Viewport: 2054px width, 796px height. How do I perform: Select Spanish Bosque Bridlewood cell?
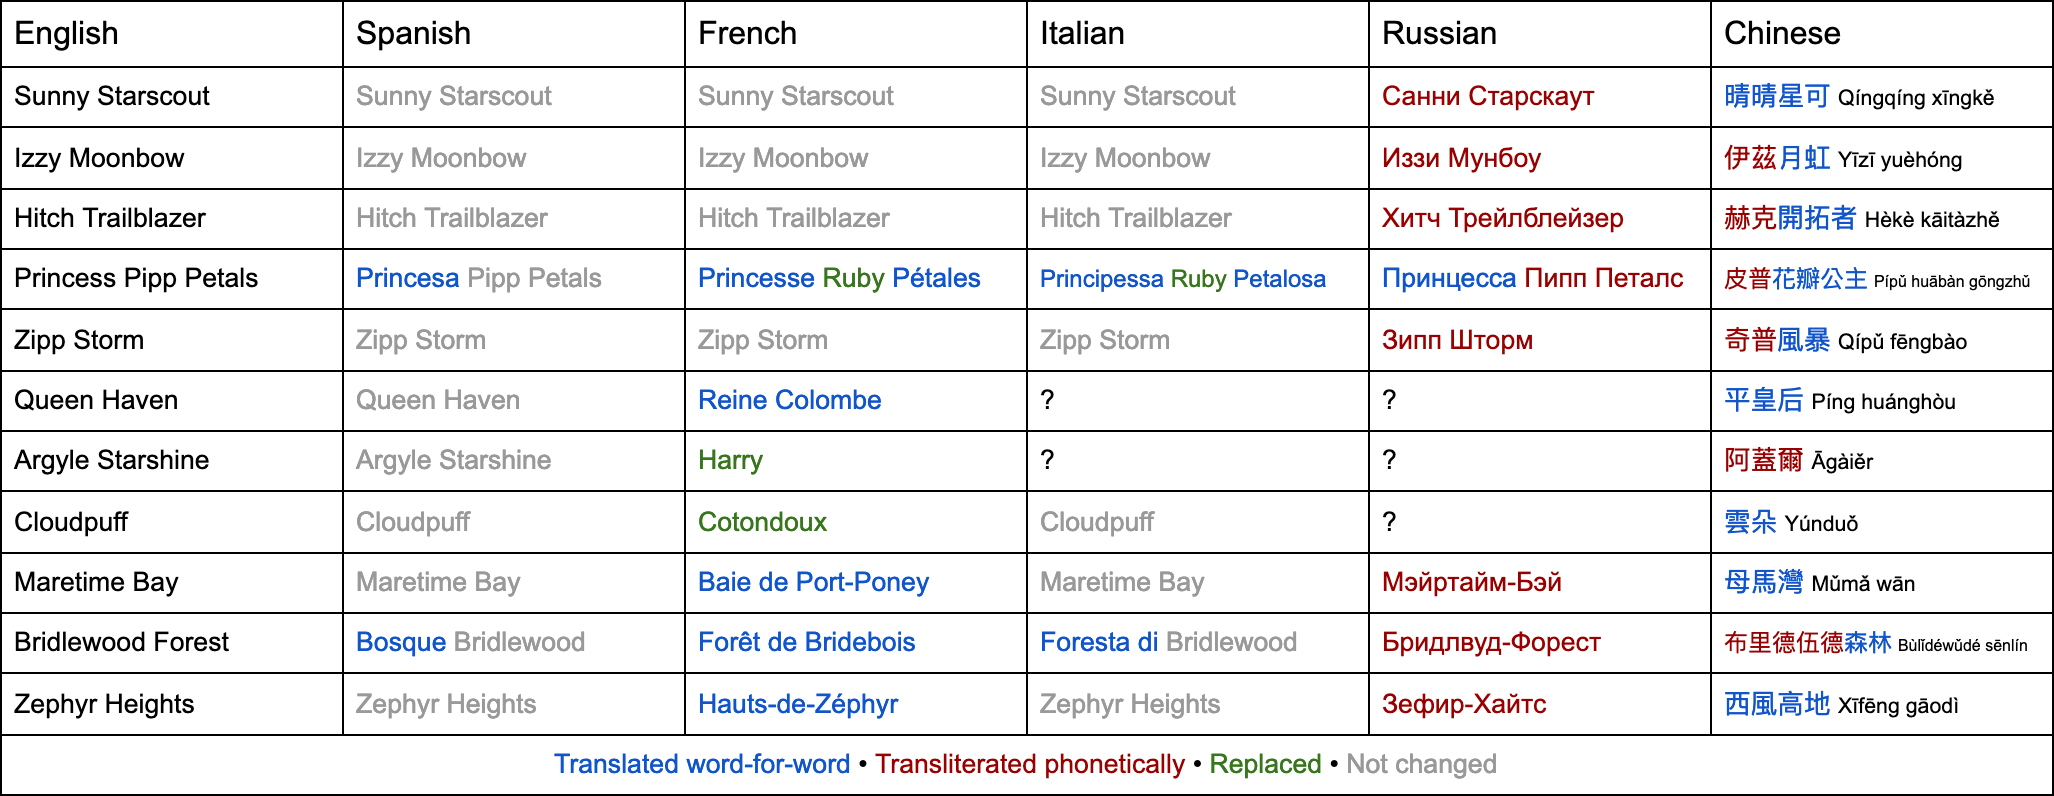(470, 642)
